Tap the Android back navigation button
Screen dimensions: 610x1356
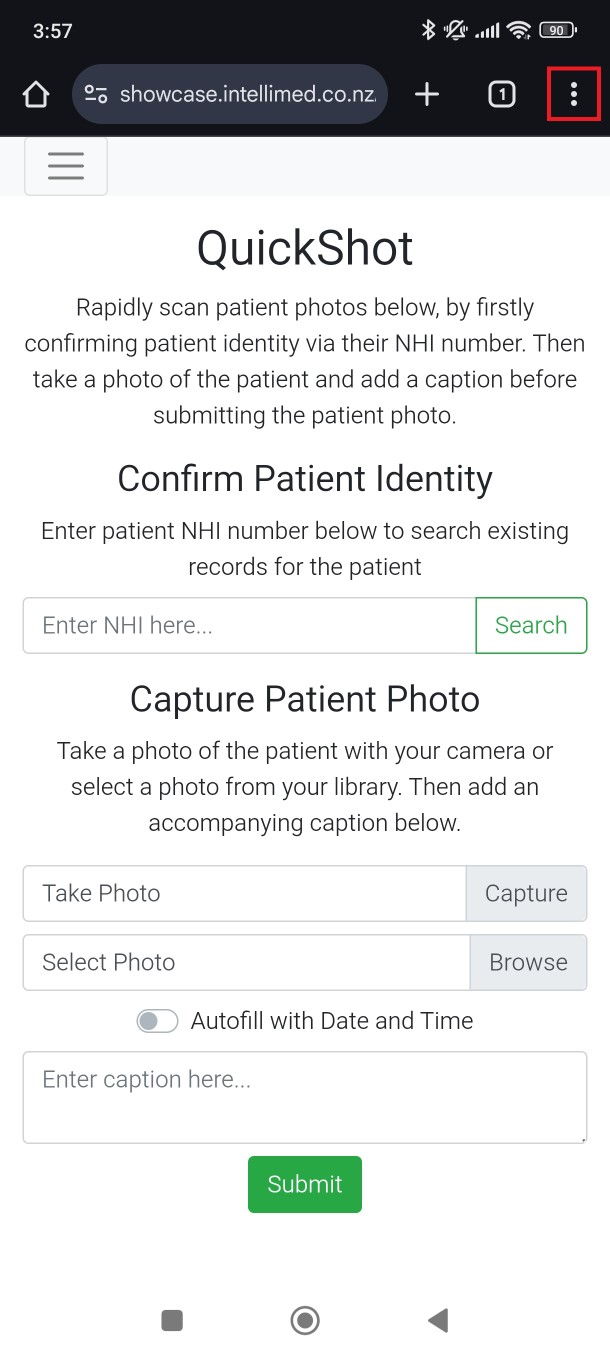click(x=437, y=1320)
